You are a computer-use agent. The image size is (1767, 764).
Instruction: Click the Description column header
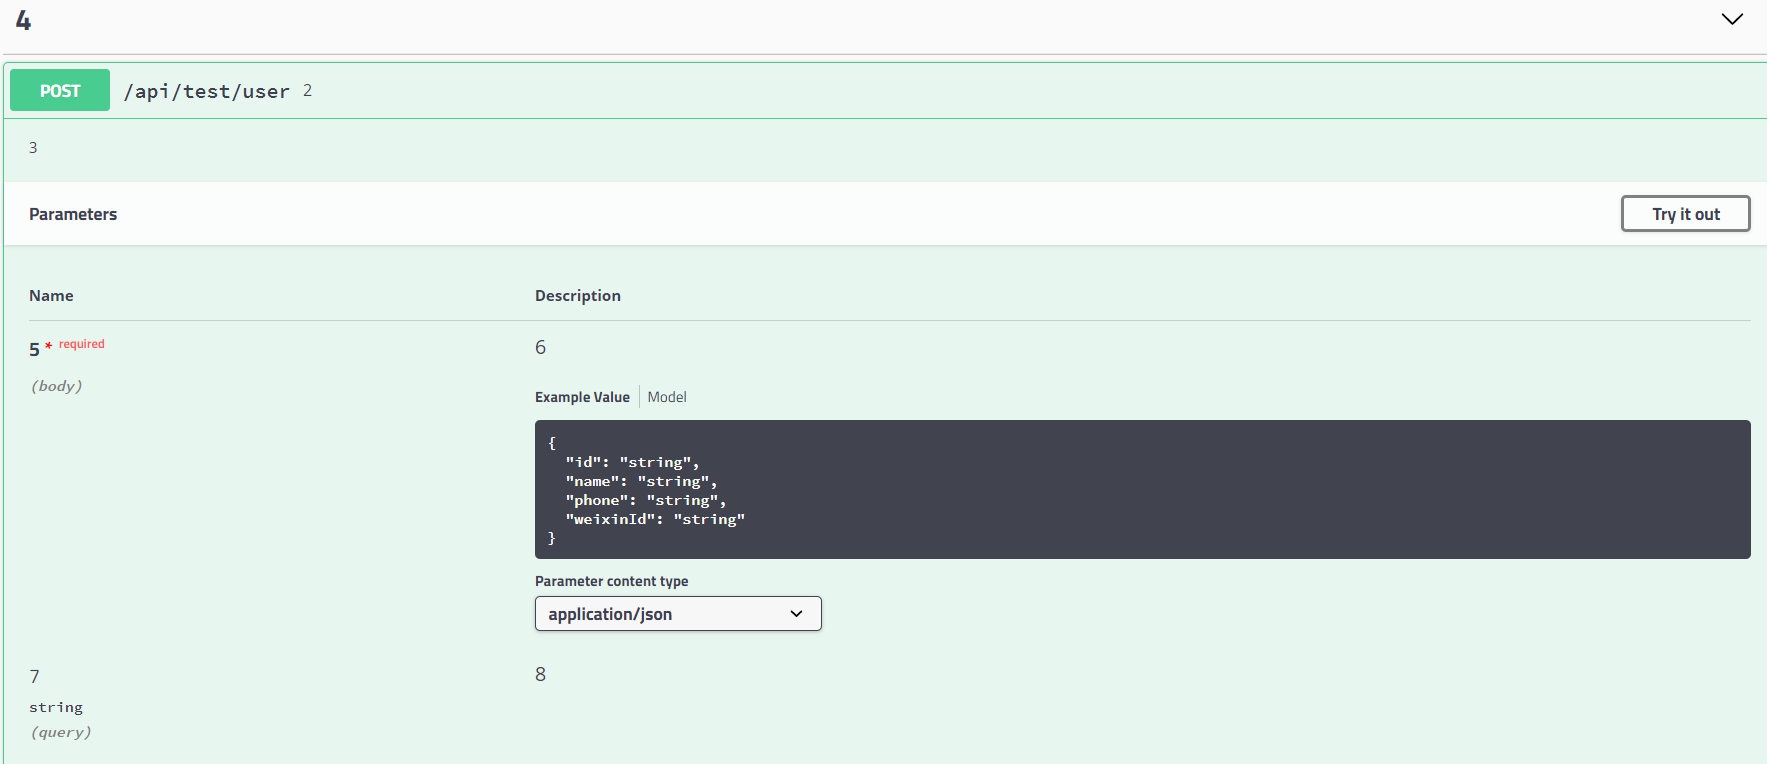578,295
